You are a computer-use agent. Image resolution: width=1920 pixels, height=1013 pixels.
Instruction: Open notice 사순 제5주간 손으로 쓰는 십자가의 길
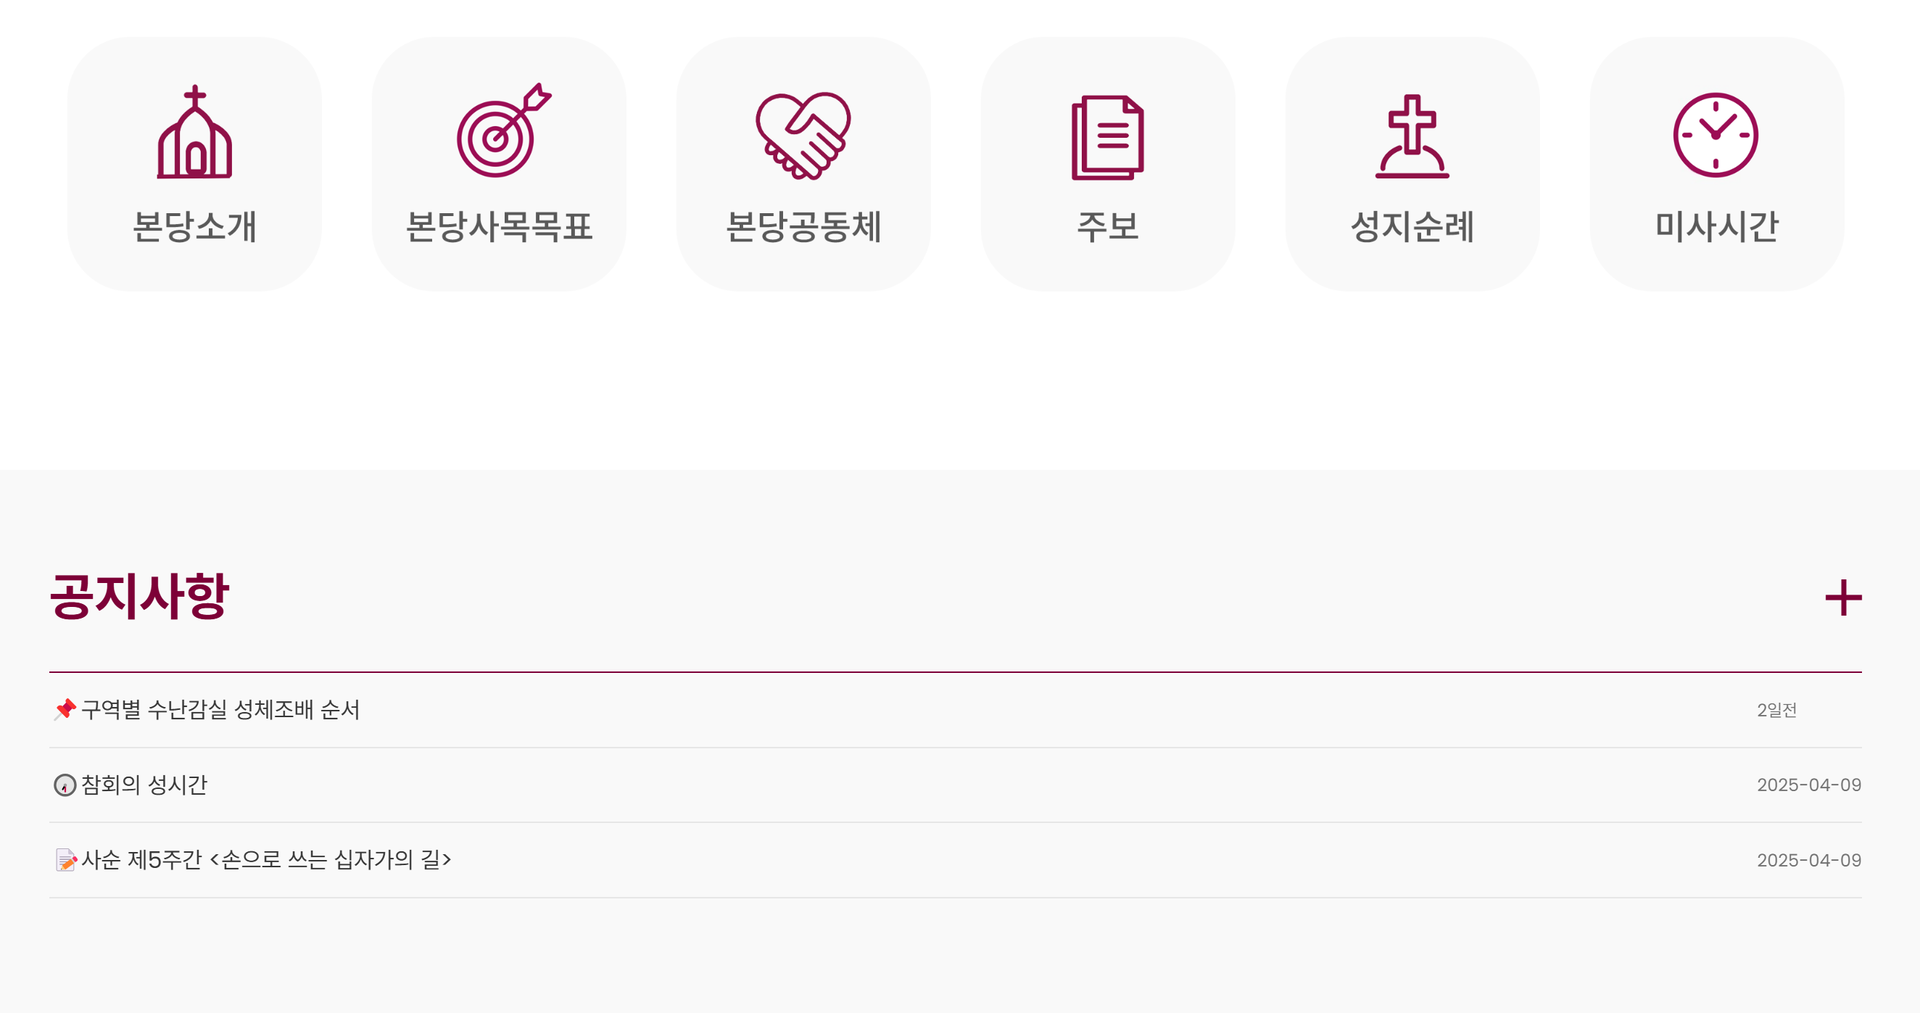266,860
